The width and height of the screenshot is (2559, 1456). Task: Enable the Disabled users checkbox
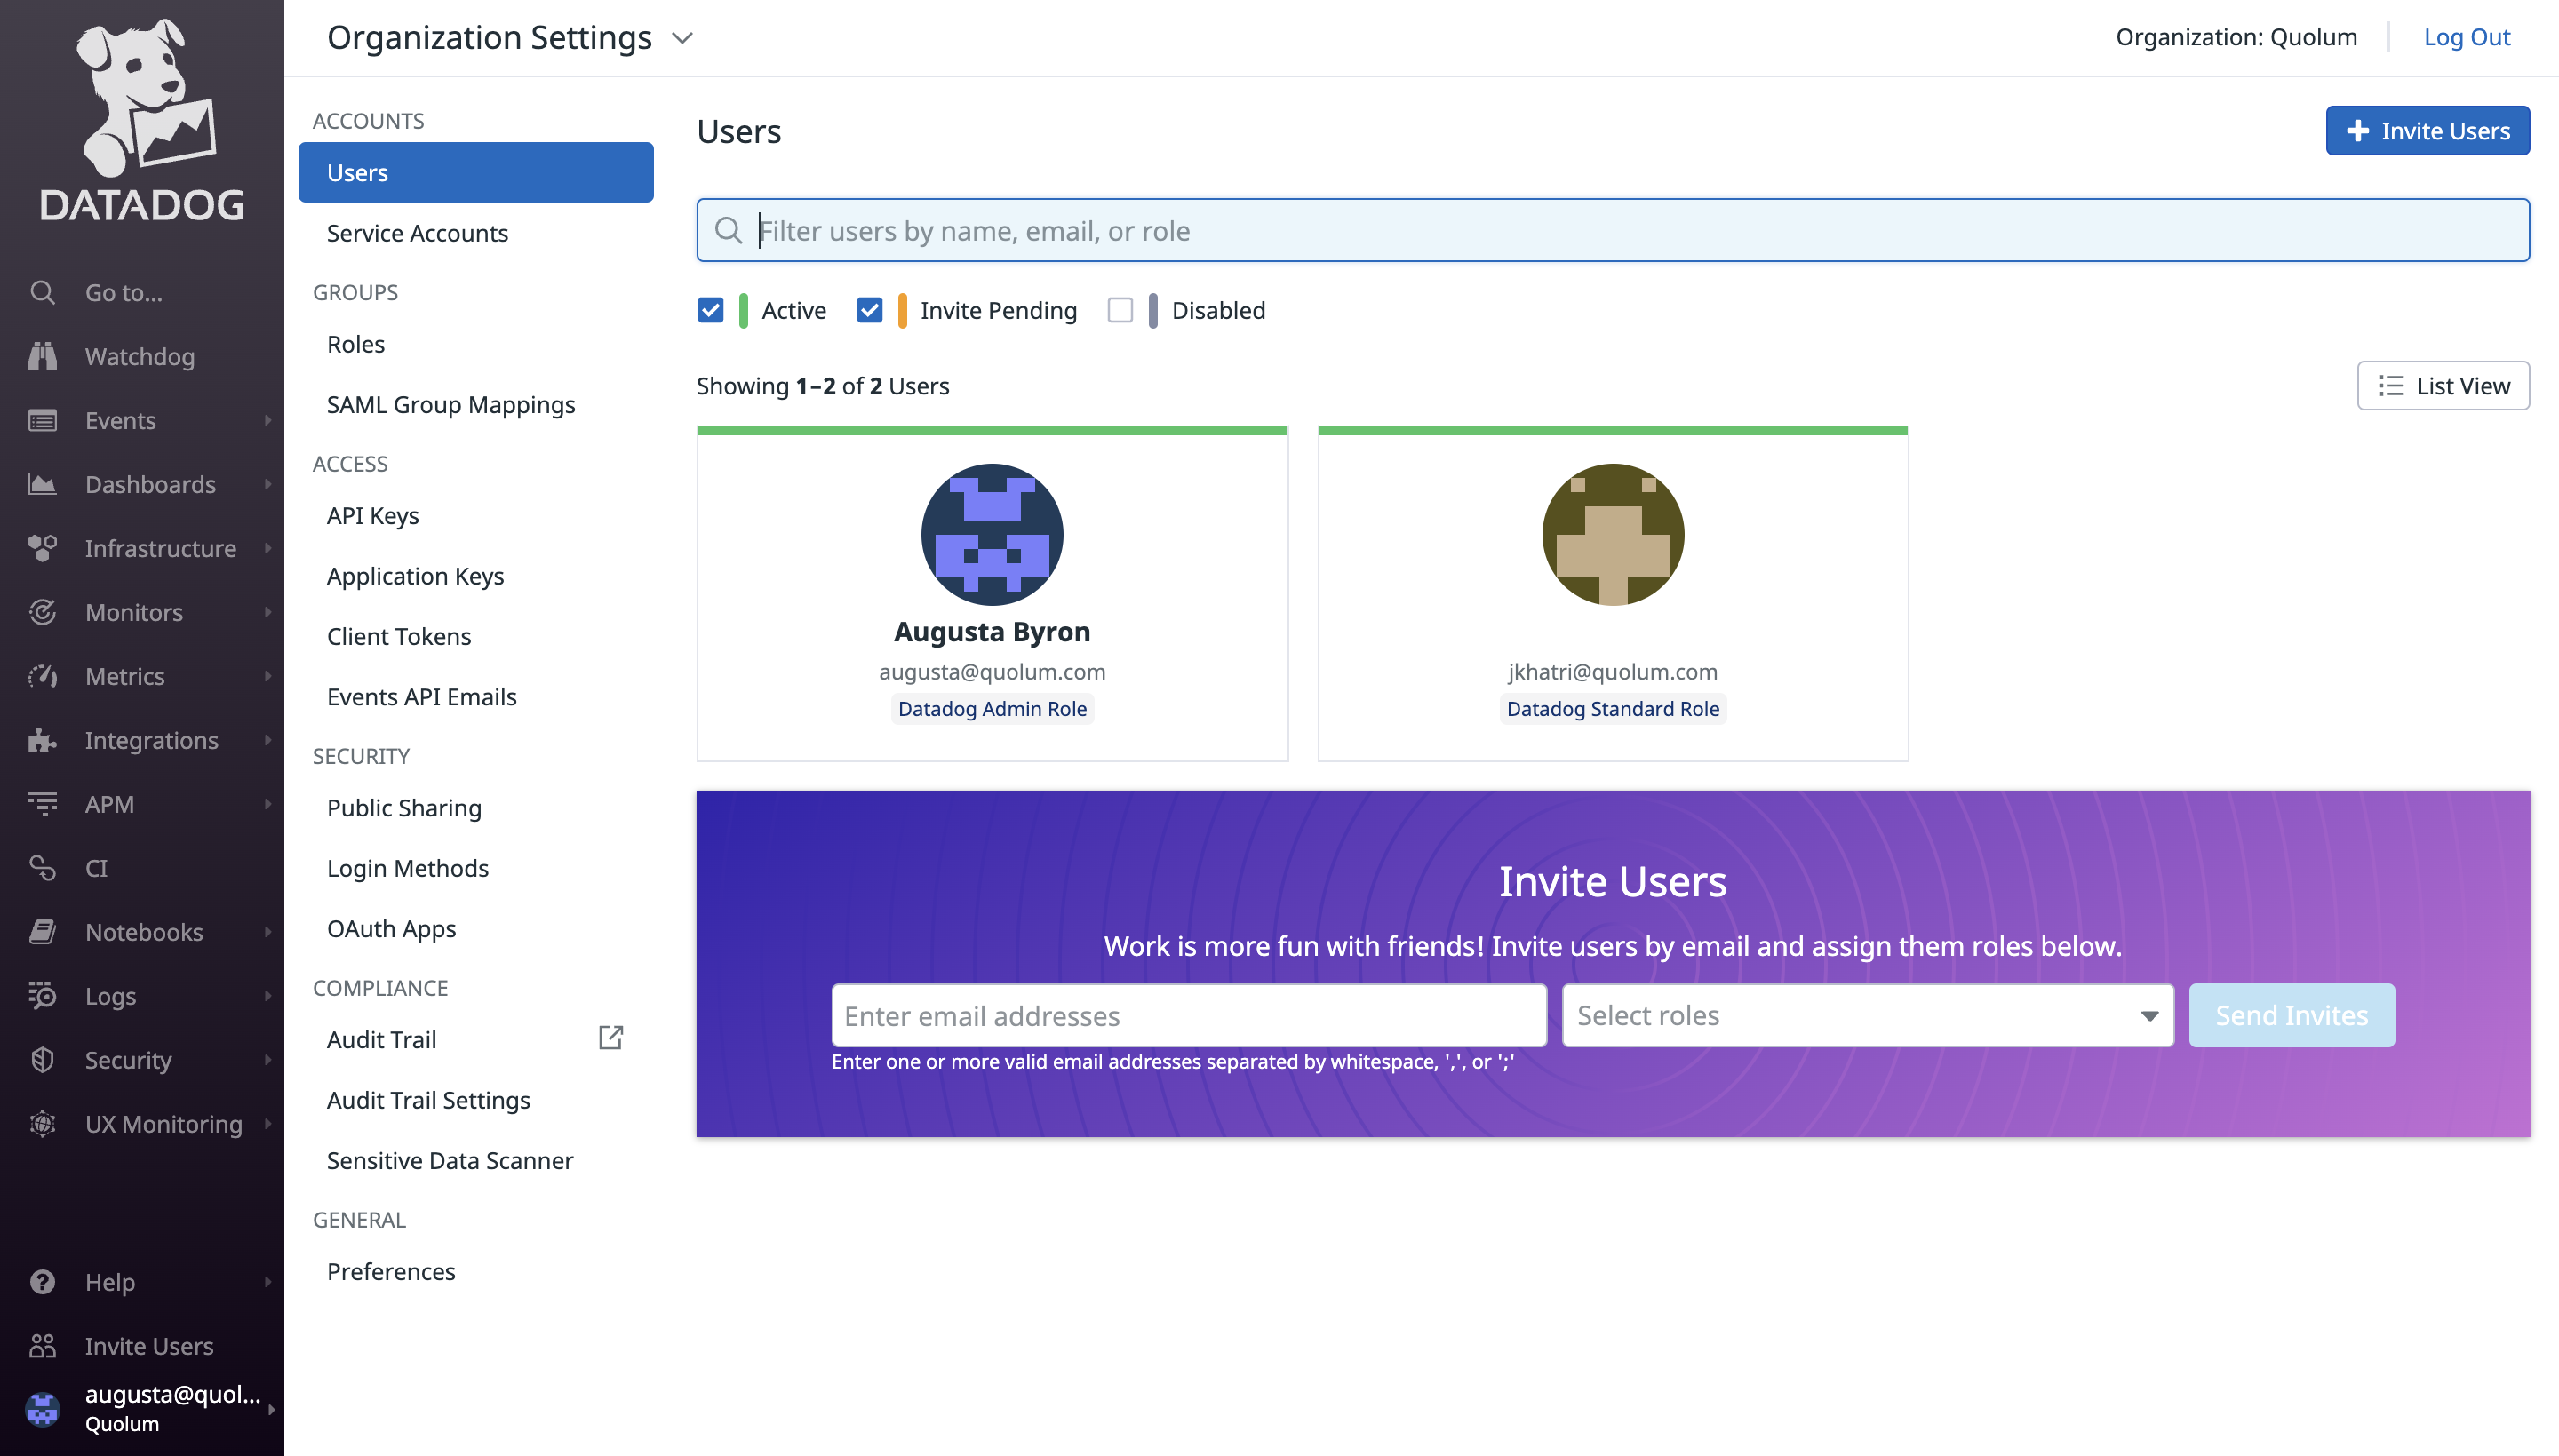tap(1120, 311)
